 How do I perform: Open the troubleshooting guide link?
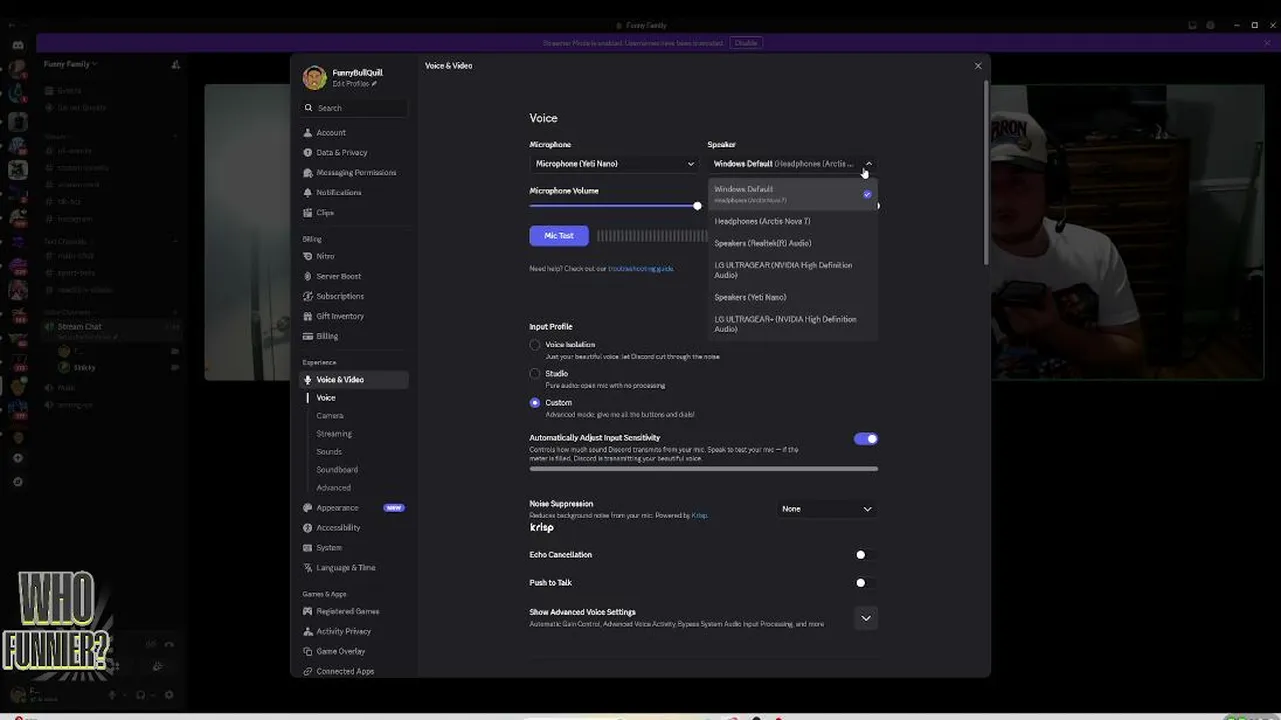641,269
